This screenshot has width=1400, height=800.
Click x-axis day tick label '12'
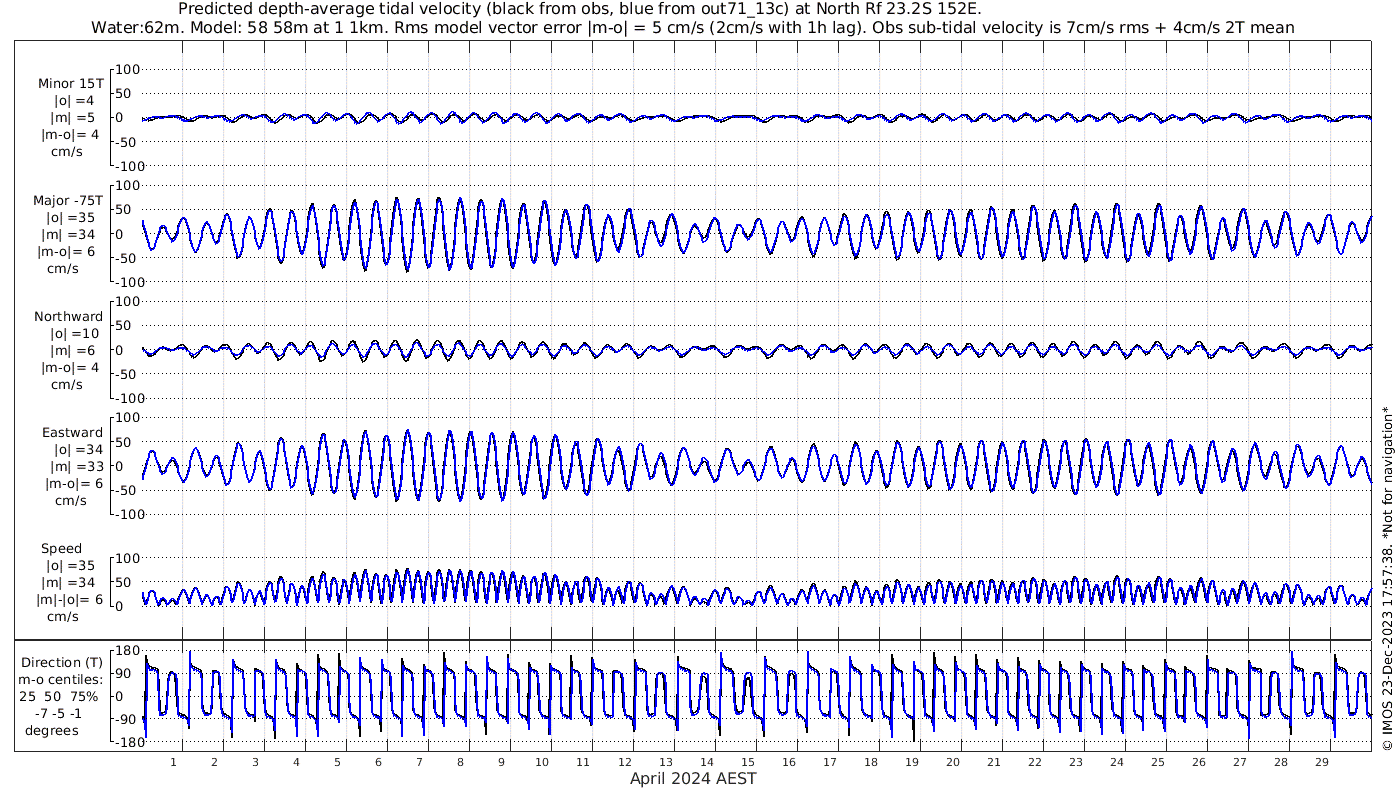click(x=624, y=762)
